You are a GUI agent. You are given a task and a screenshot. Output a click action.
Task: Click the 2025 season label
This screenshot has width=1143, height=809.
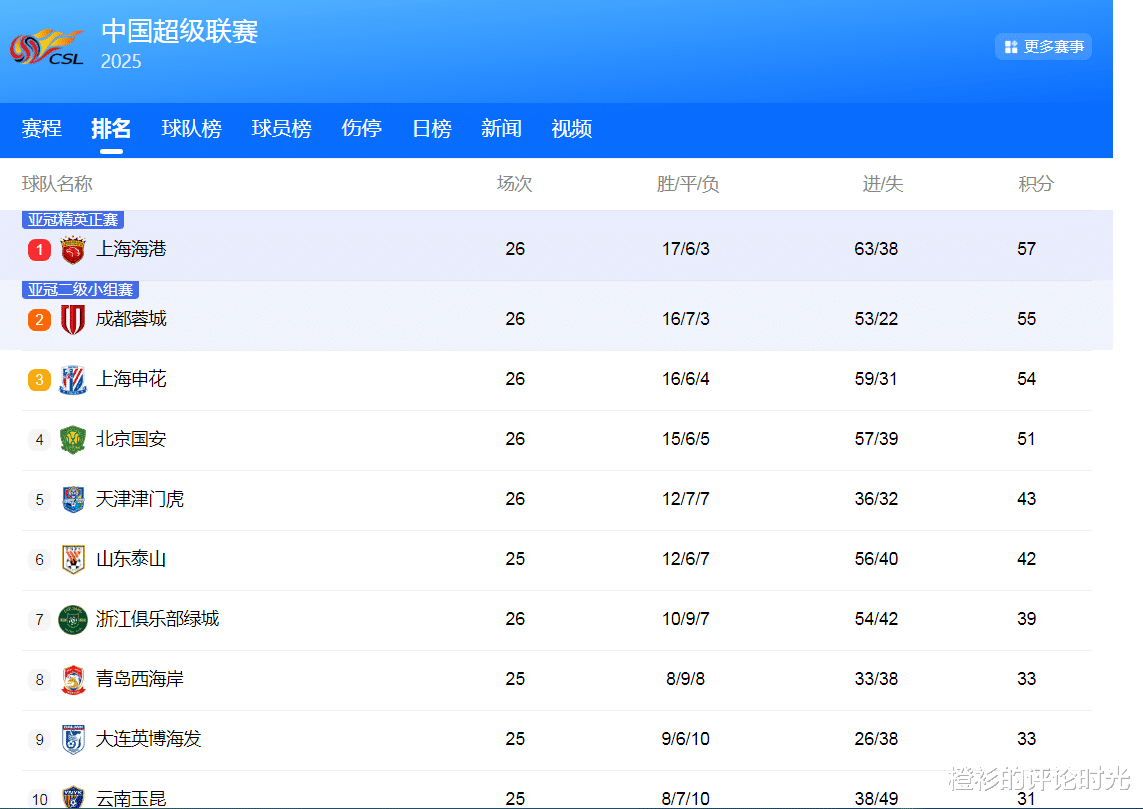click(x=121, y=61)
